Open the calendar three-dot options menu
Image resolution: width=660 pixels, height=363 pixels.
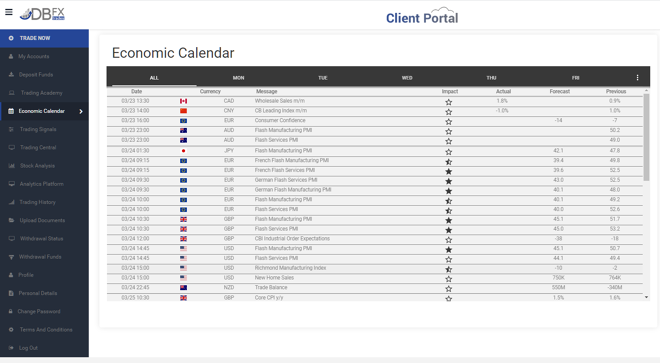point(637,77)
